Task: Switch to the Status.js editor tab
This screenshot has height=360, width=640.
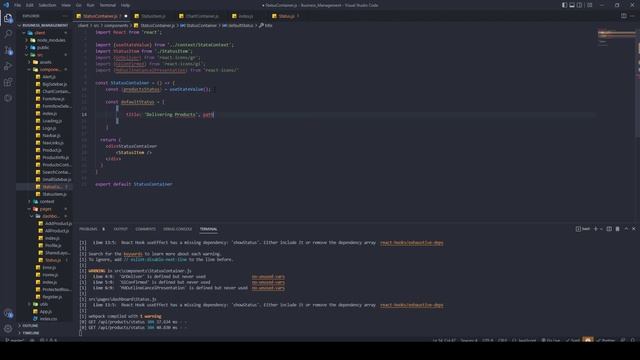Action: 286,16
